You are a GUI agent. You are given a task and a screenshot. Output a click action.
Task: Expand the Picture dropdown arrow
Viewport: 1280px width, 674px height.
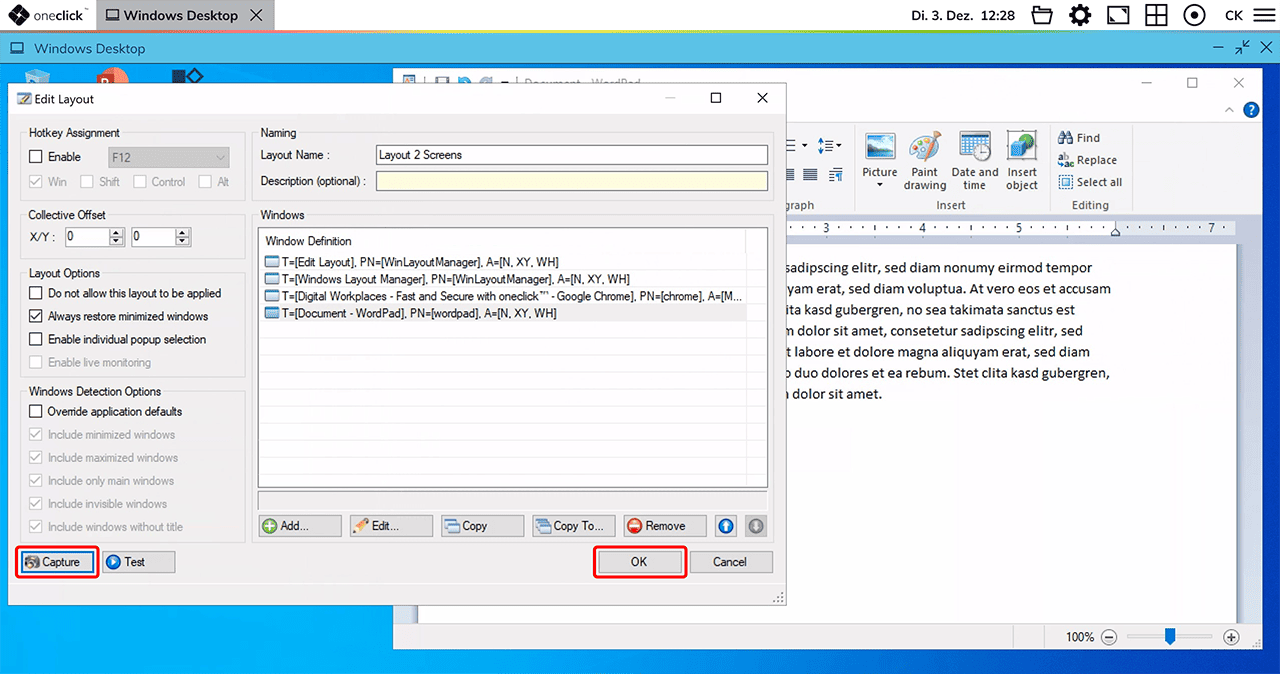click(x=879, y=185)
